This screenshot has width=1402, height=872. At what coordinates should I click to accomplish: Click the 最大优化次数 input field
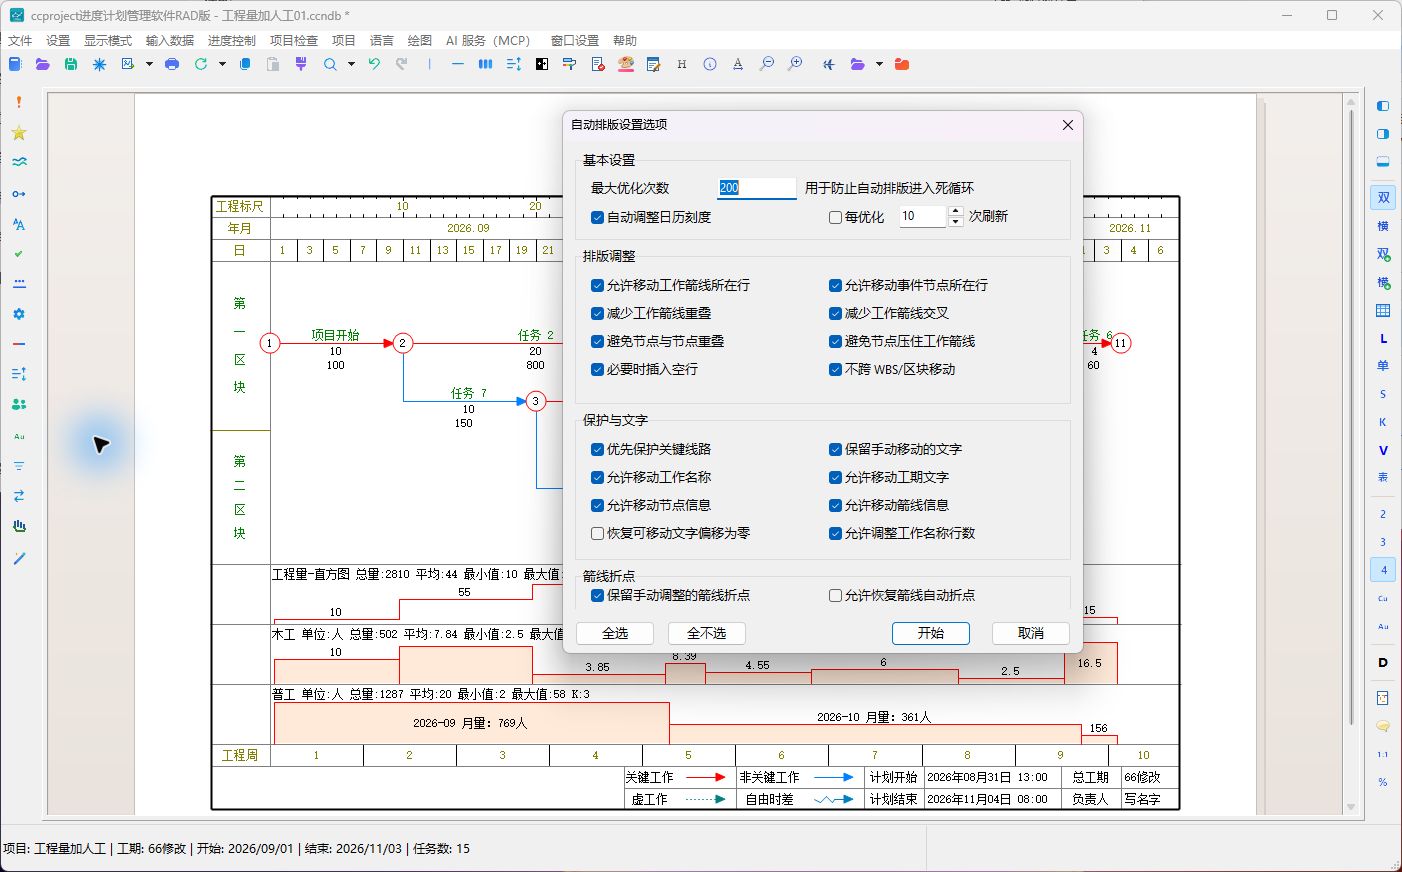tap(756, 188)
